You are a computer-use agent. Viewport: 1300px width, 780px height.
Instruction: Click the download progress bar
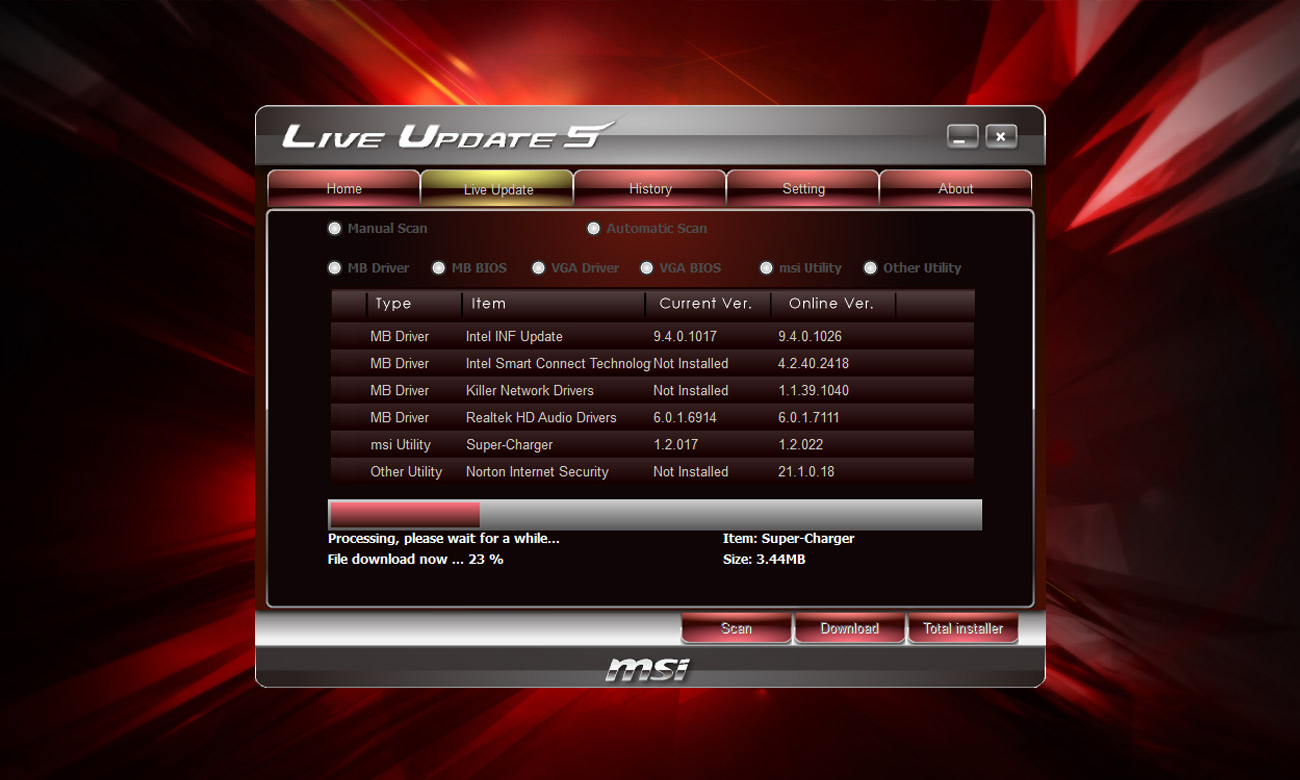coord(655,515)
